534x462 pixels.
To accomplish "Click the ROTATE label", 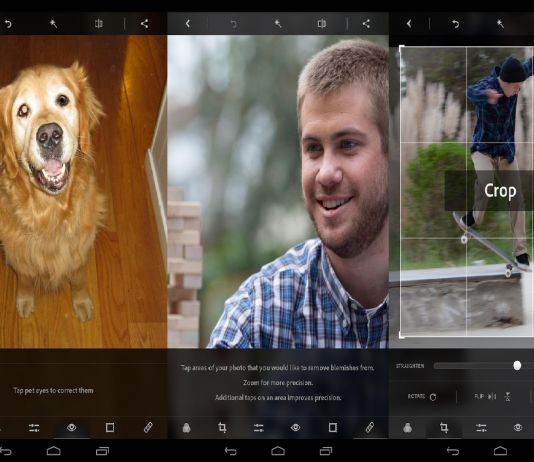I will click(416, 397).
